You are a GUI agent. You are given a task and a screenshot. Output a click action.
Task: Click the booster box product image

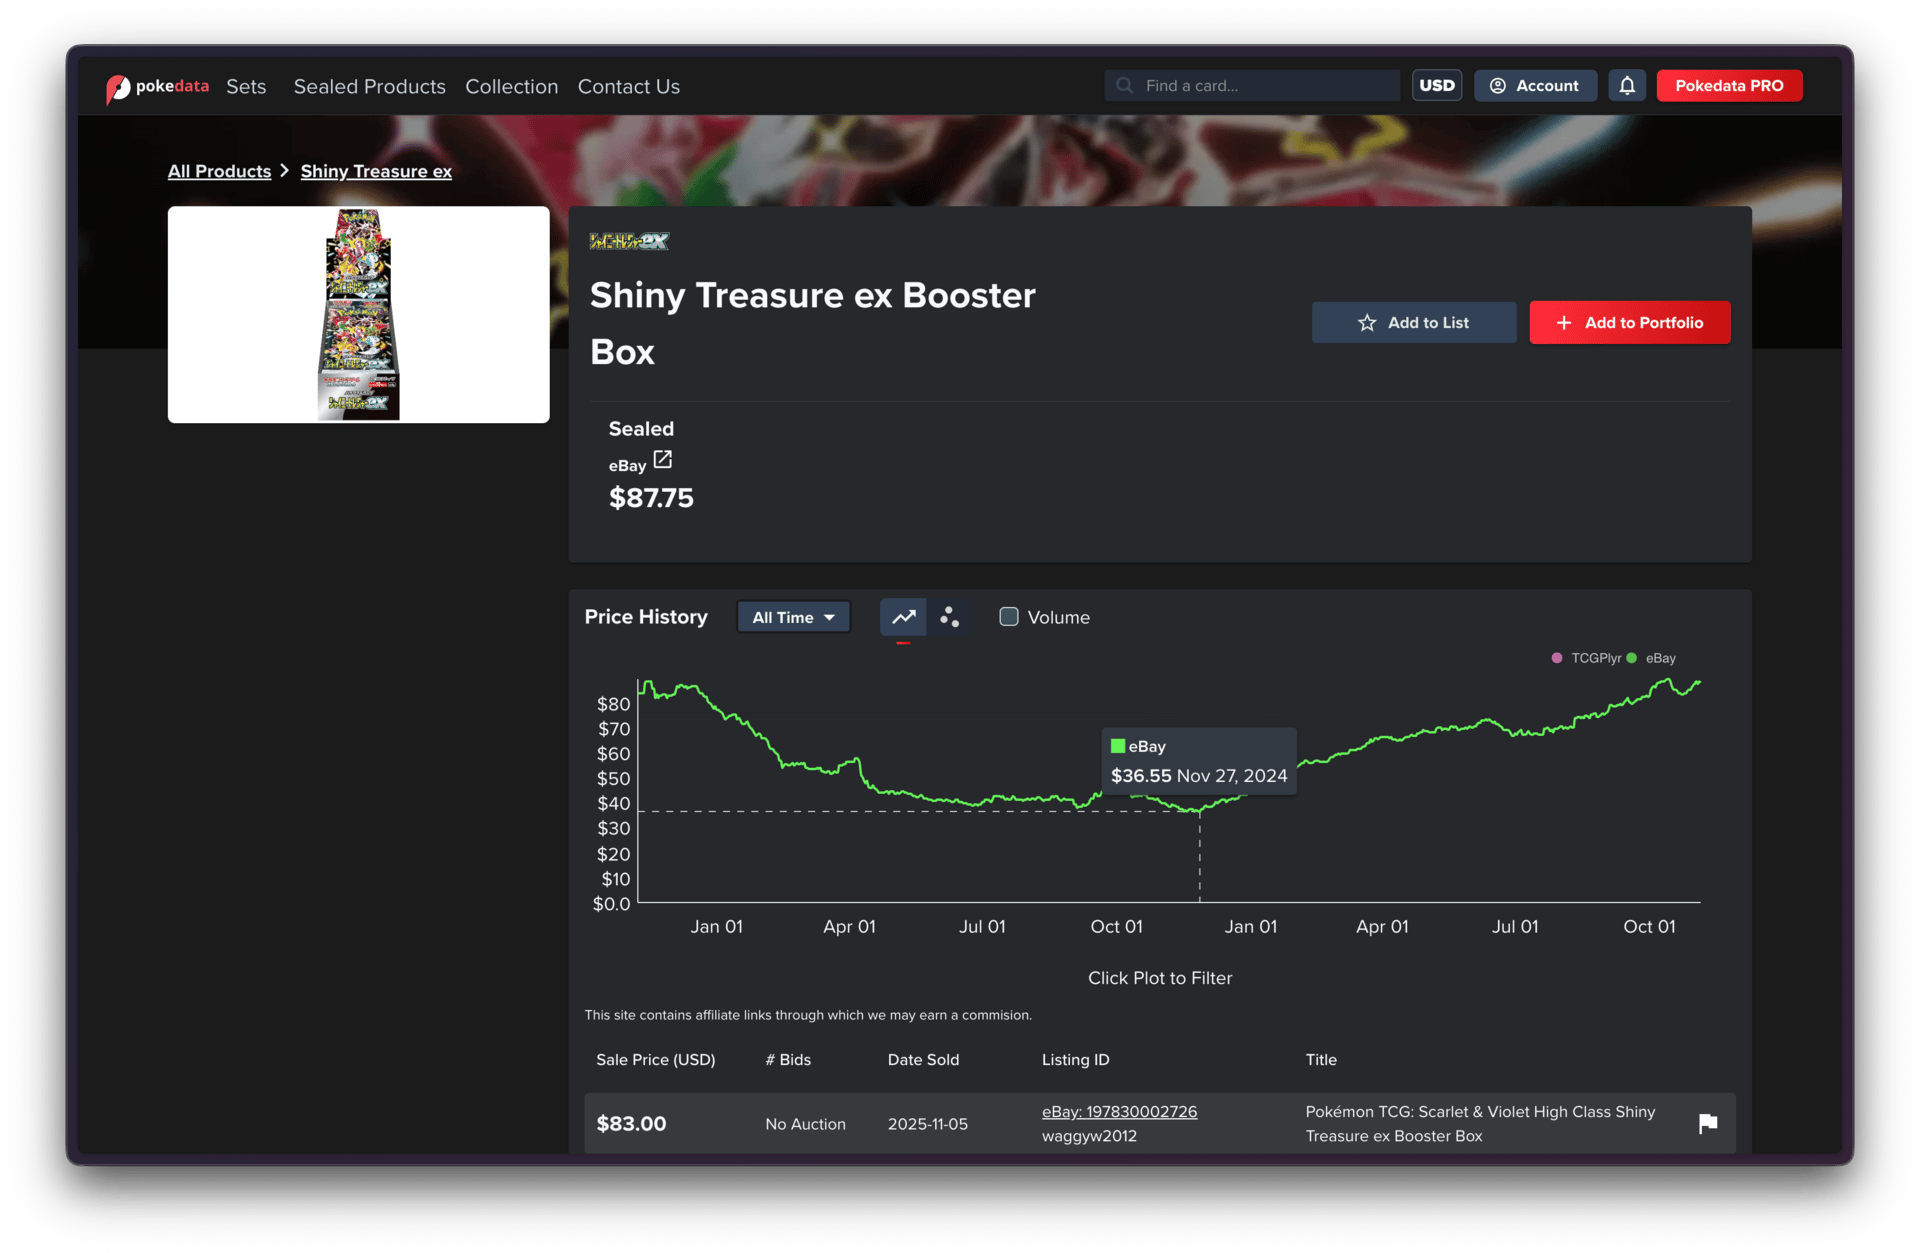[359, 315]
